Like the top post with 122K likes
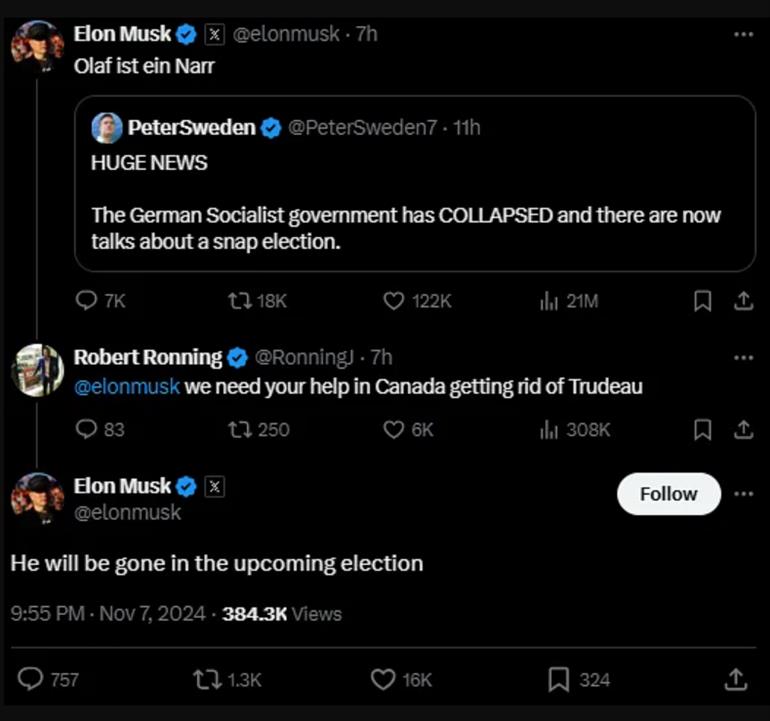This screenshot has height=721, width=770. pyautogui.click(x=394, y=301)
